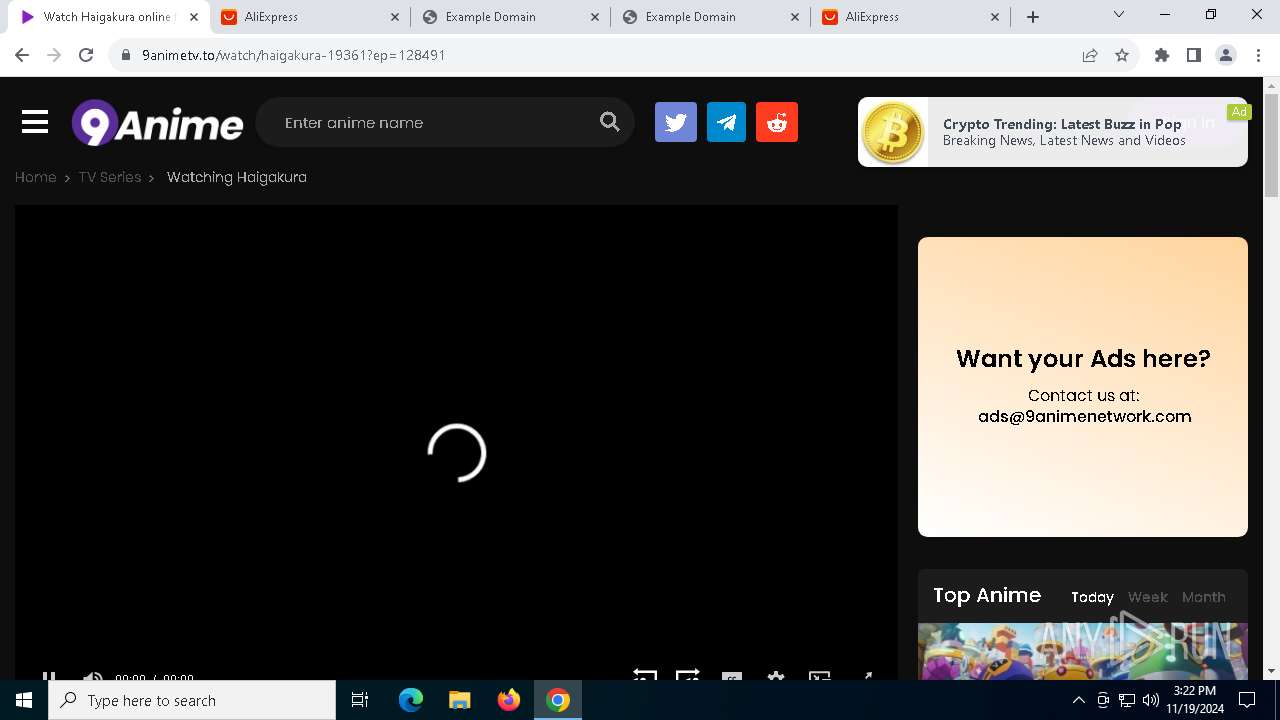Viewport: 1280px width, 720px height.
Task: Open the Windows Start menu
Action: [24, 700]
